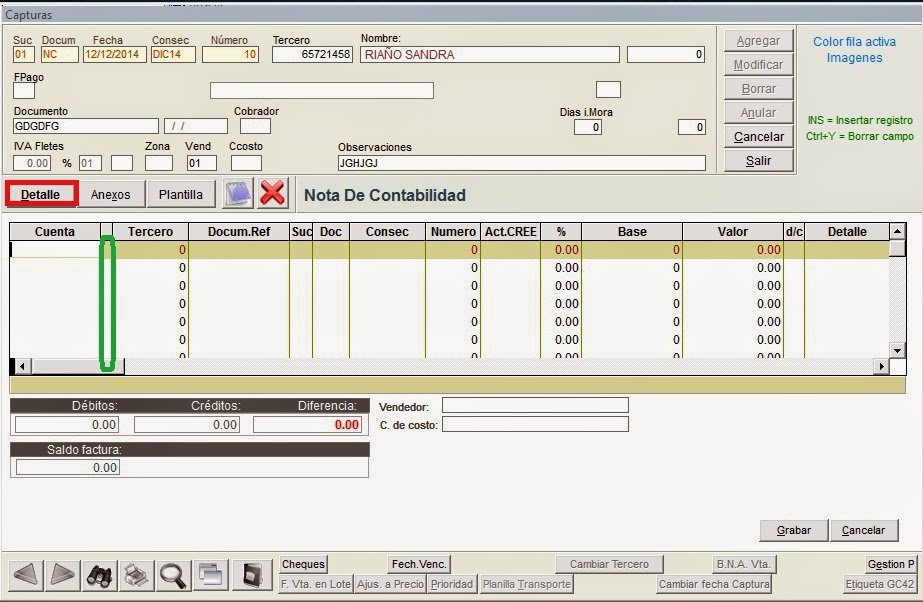Print the capture using the printer icon
The width and height of the screenshot is (923, 602).
click(135, 575)
